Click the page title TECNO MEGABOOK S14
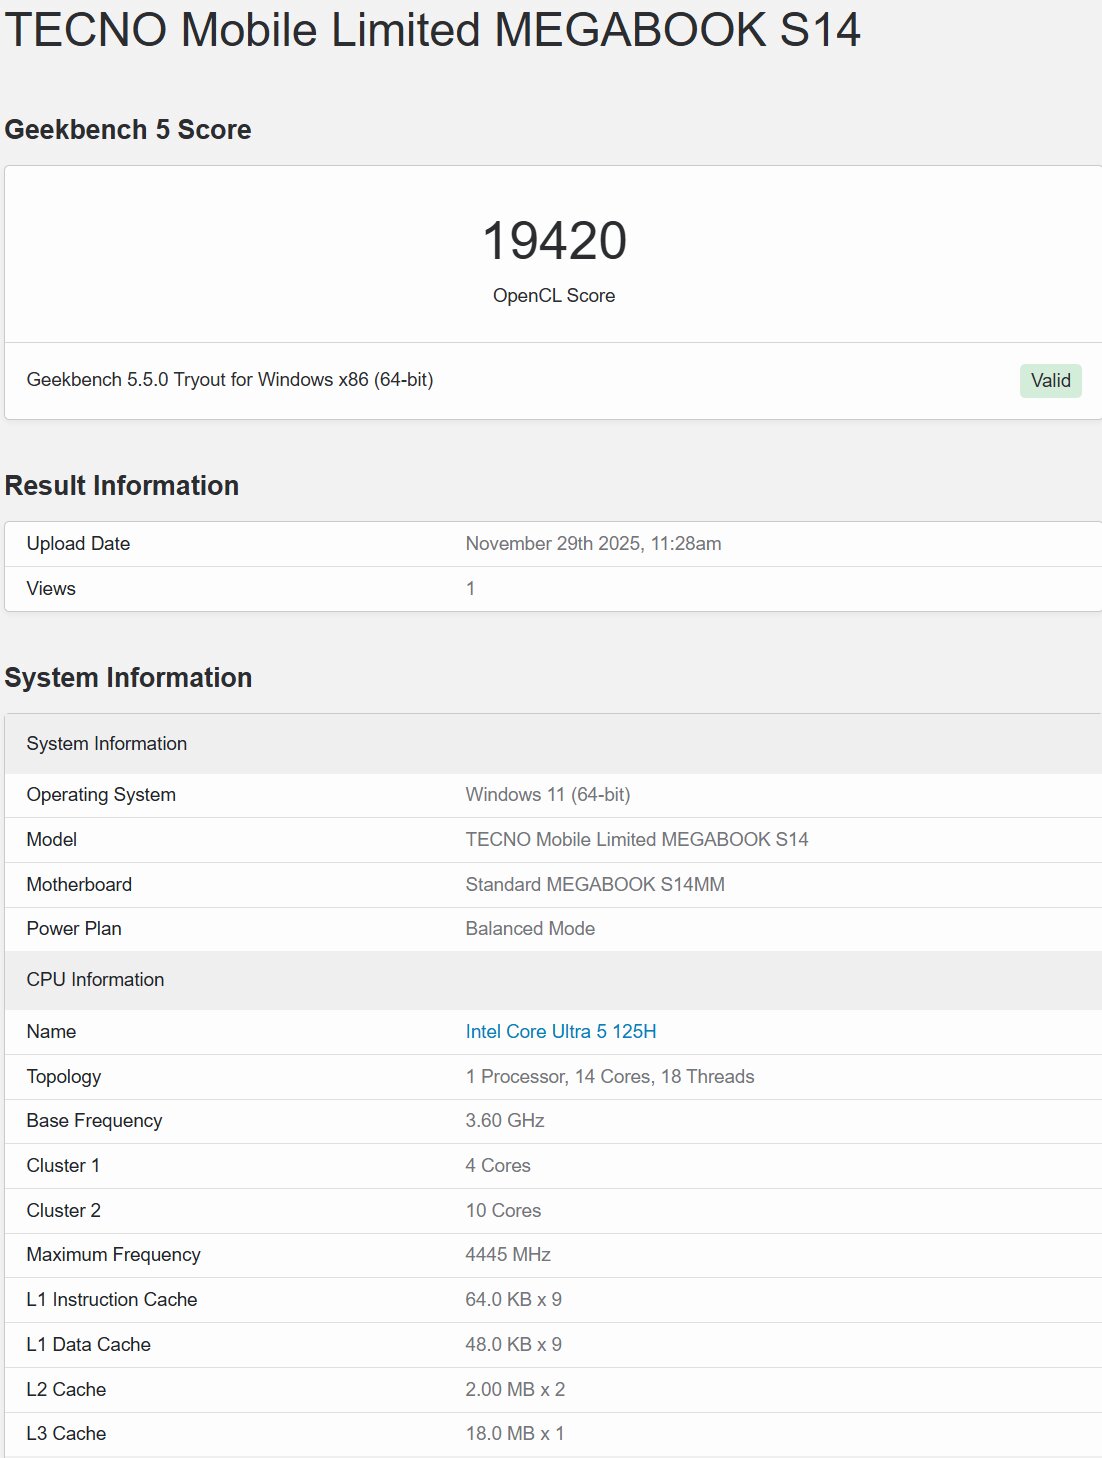The height and width of the screenshot is (1458, 1102). 432,30
